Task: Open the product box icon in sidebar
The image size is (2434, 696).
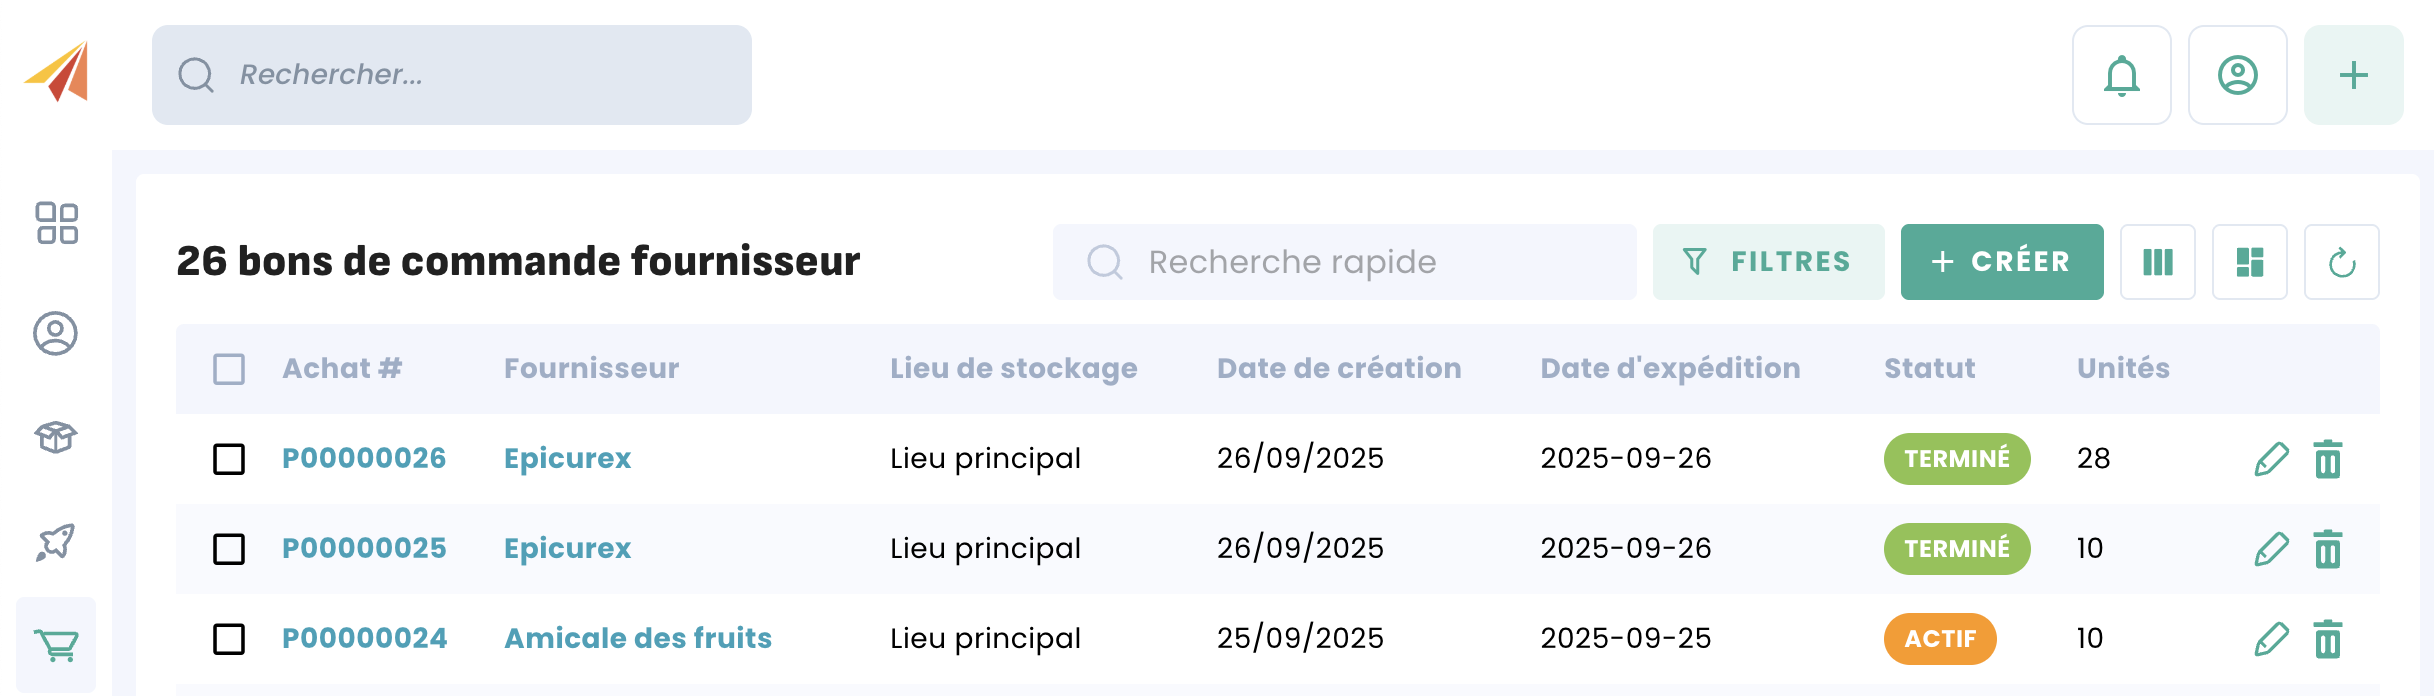Action: click(x=56, y=437)
